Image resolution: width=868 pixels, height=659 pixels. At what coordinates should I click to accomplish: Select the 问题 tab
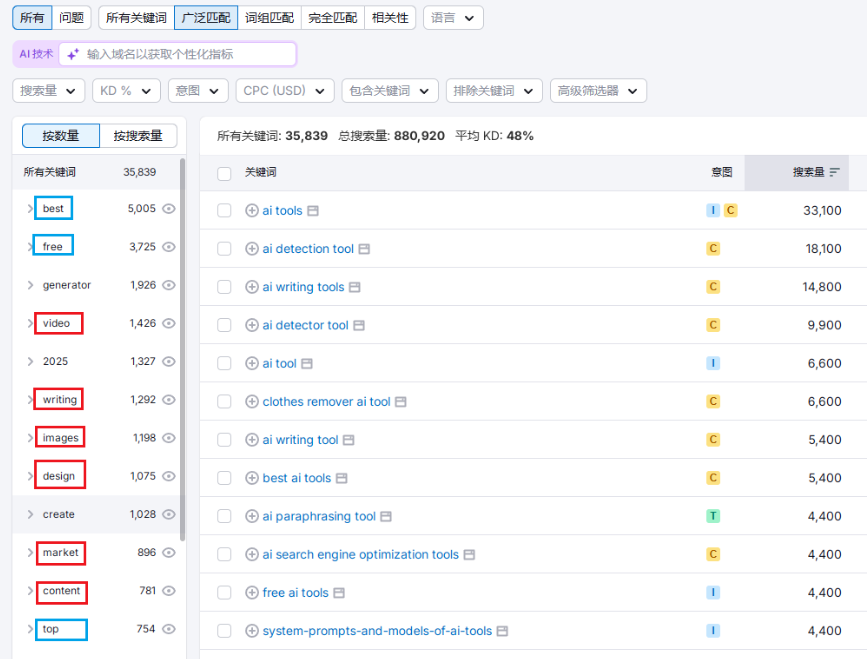[x=71, y=18]
